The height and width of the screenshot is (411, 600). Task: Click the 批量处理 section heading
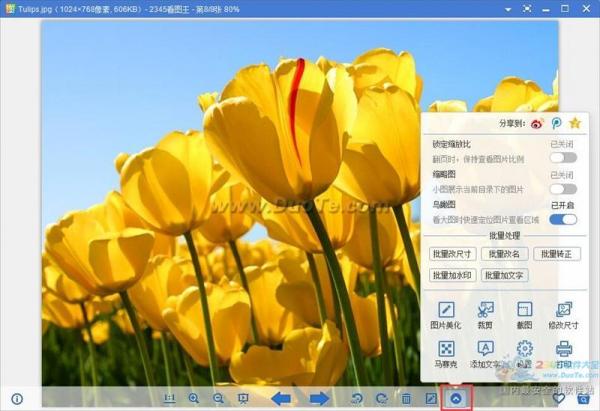point(505,236)
